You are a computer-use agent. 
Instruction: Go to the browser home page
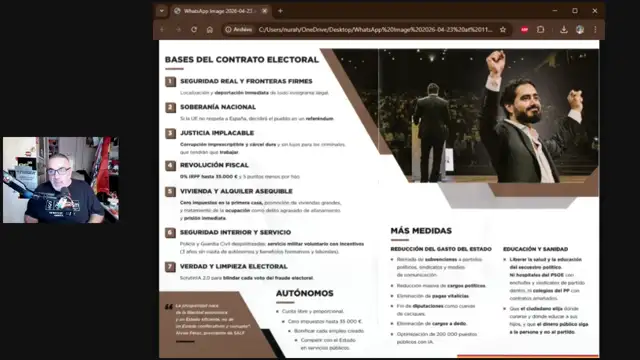pos(210,30)
